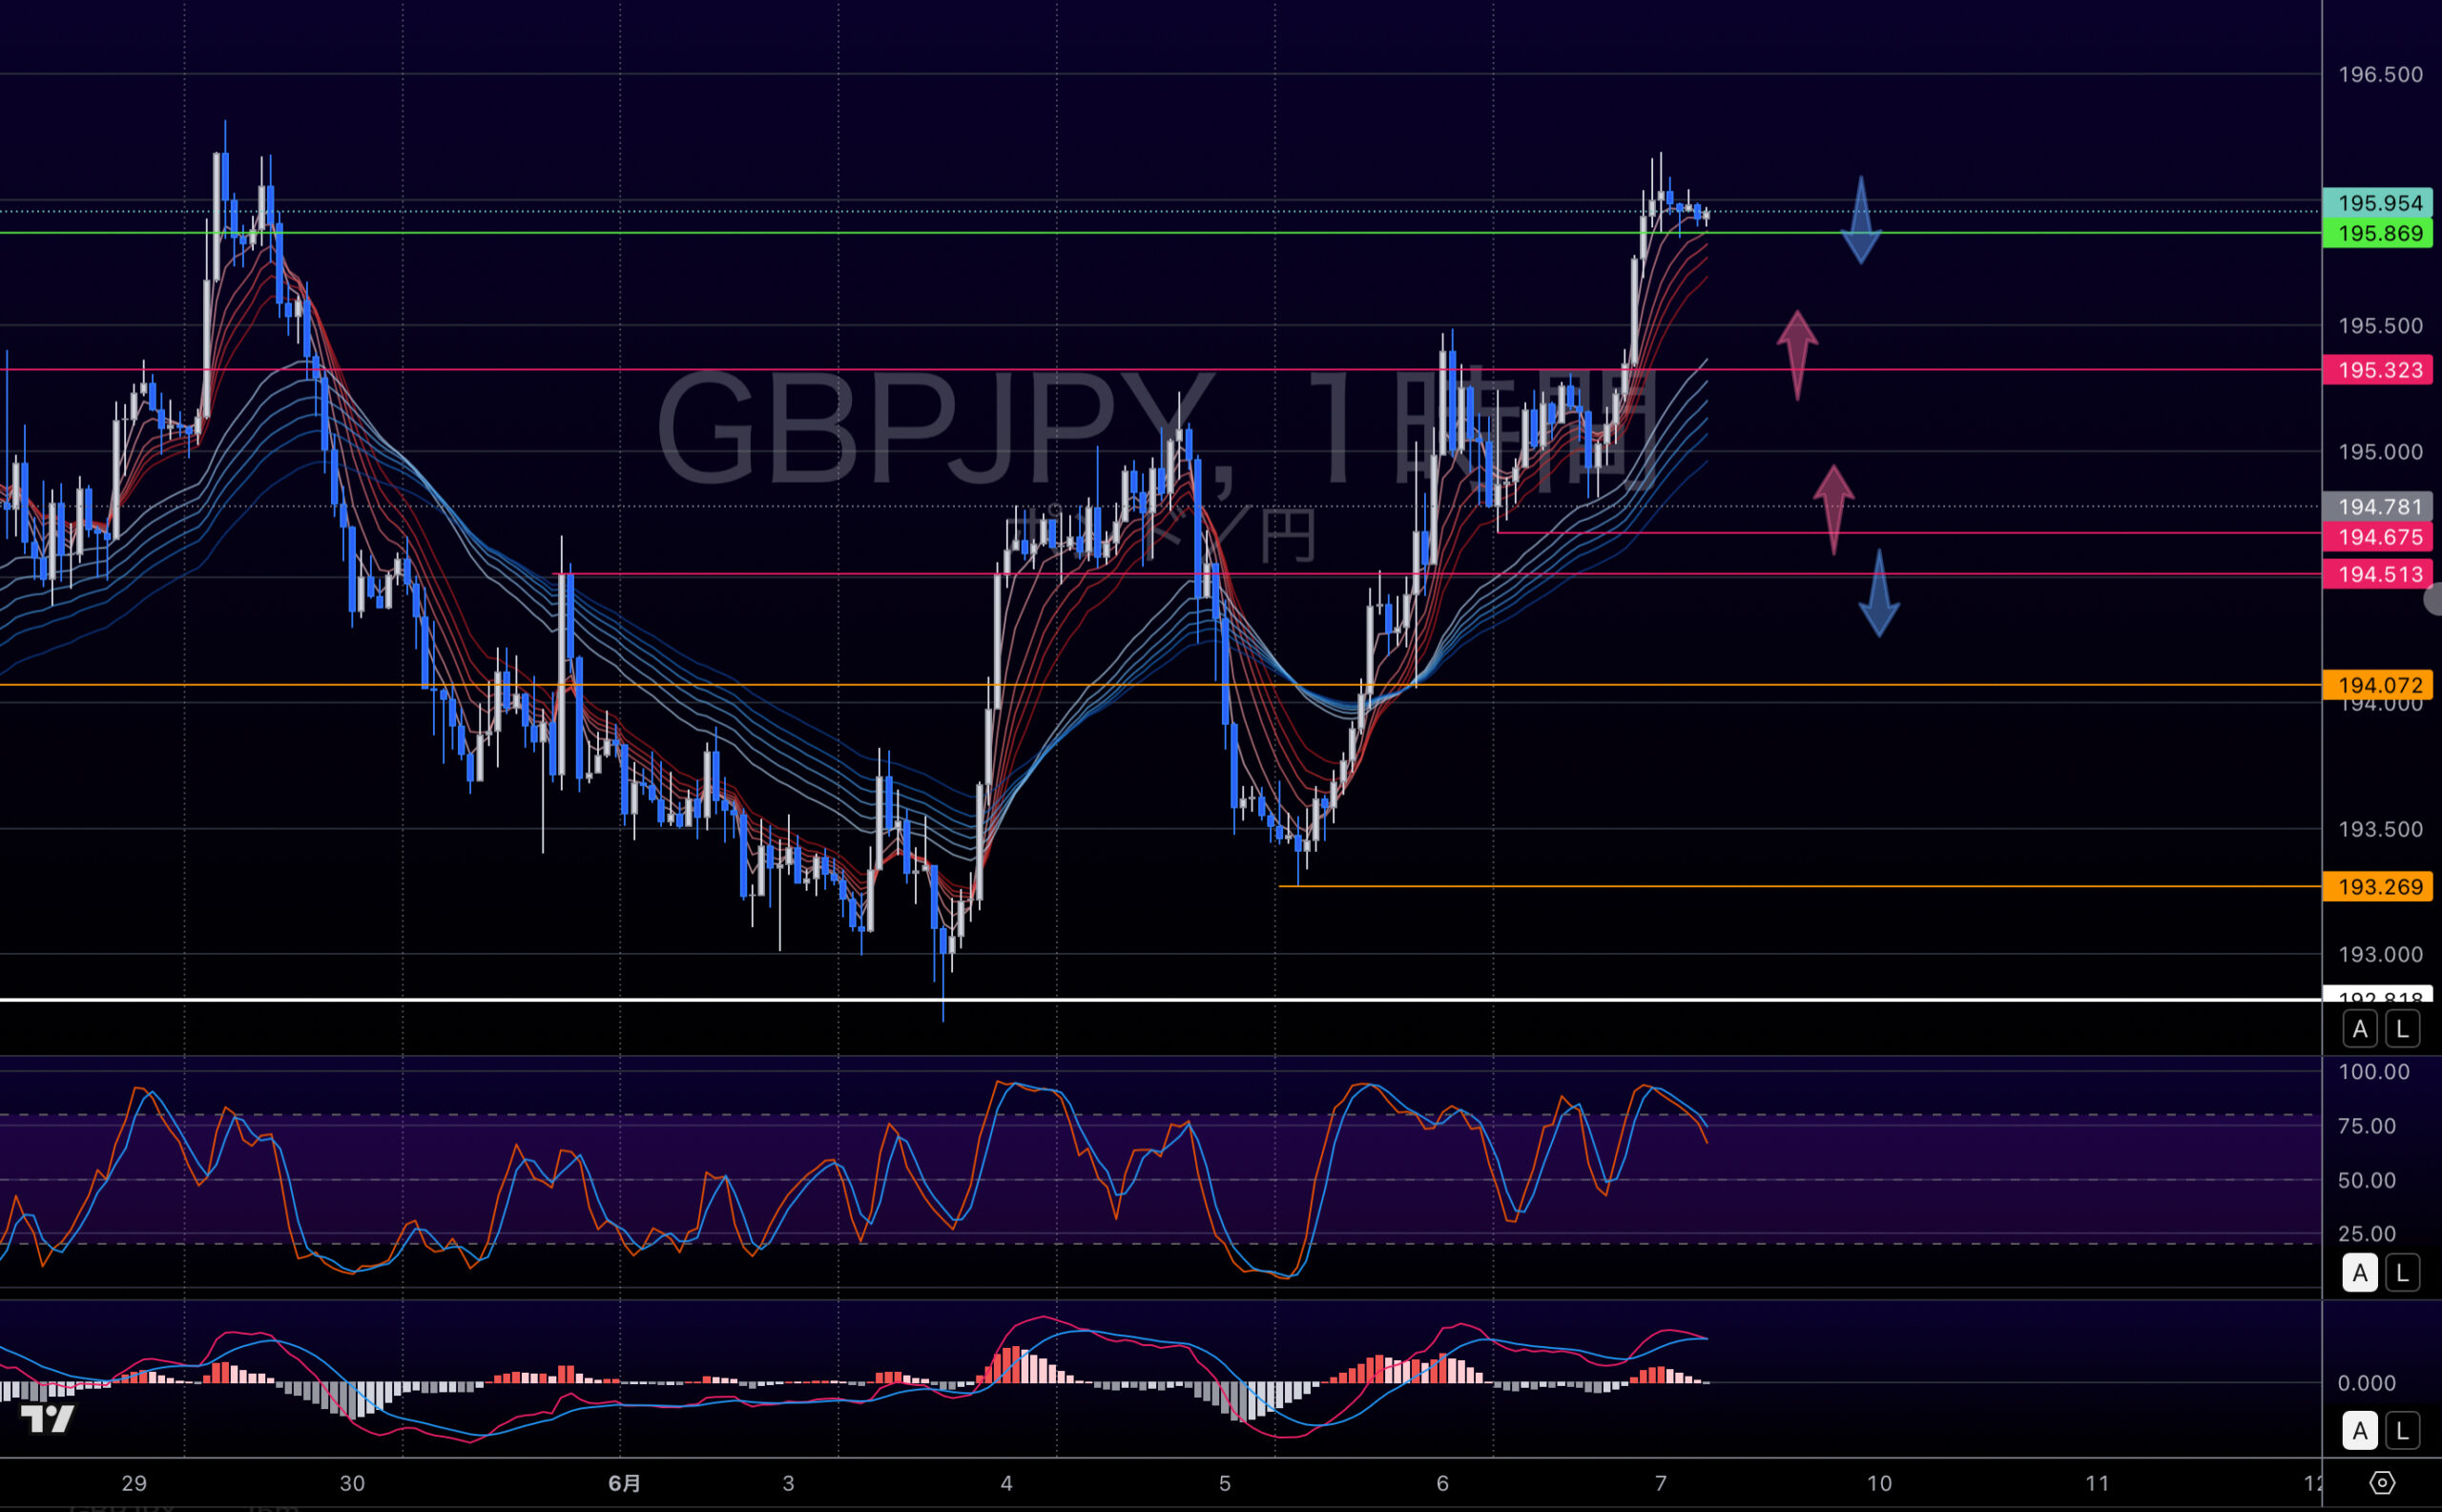2442x1512 pixels.
Task: Click the 100.00 stochastic scale value
Action: (2374, 1072)
